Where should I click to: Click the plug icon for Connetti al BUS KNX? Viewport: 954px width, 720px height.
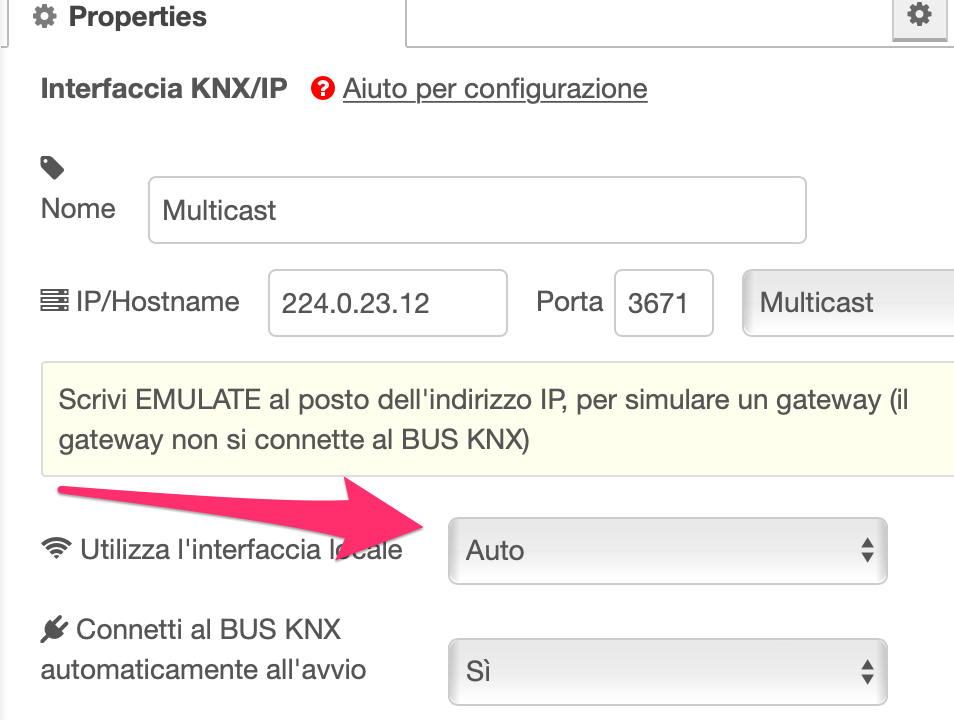pyautogui.click(x=55, y=629)
